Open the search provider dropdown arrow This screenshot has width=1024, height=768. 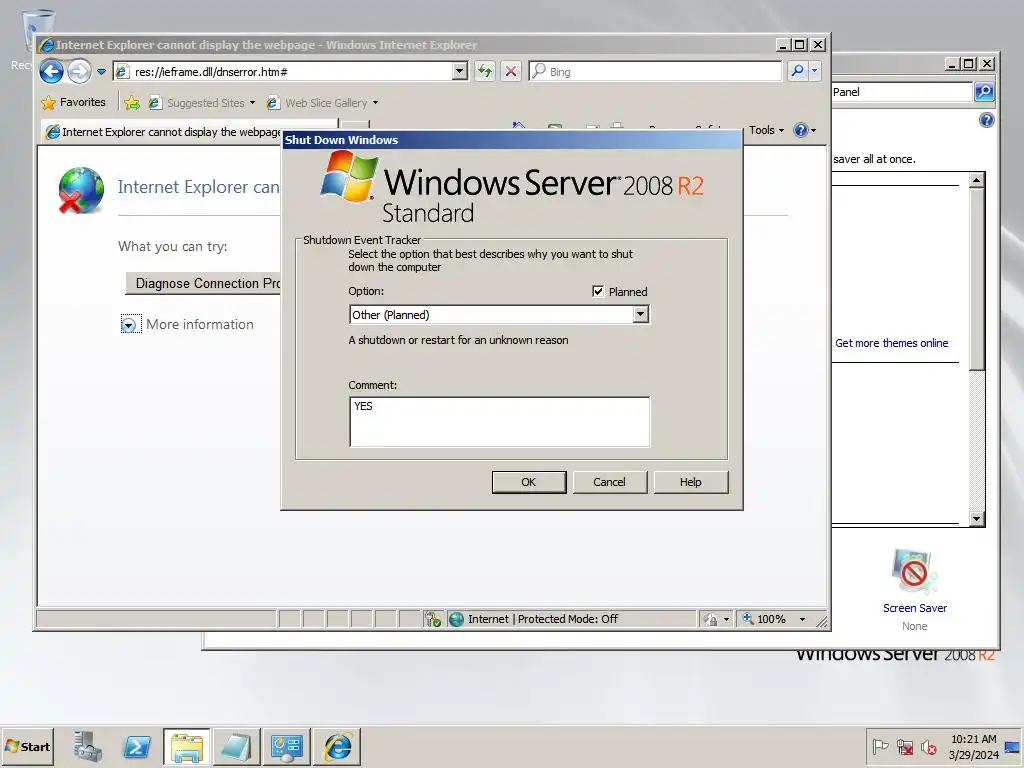(814, 71)
